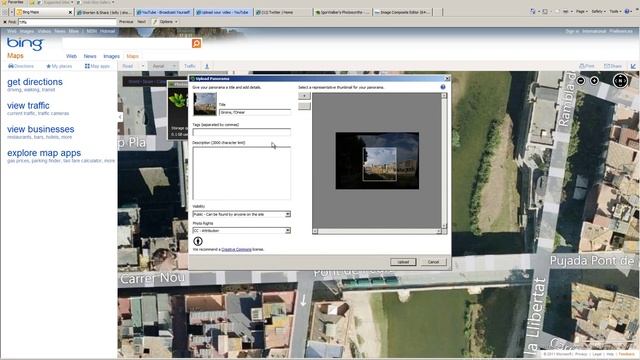The width and height of the screenshot is (640, 360).
Task: Click the Bing logo
Action: click(x=25, y=43)
